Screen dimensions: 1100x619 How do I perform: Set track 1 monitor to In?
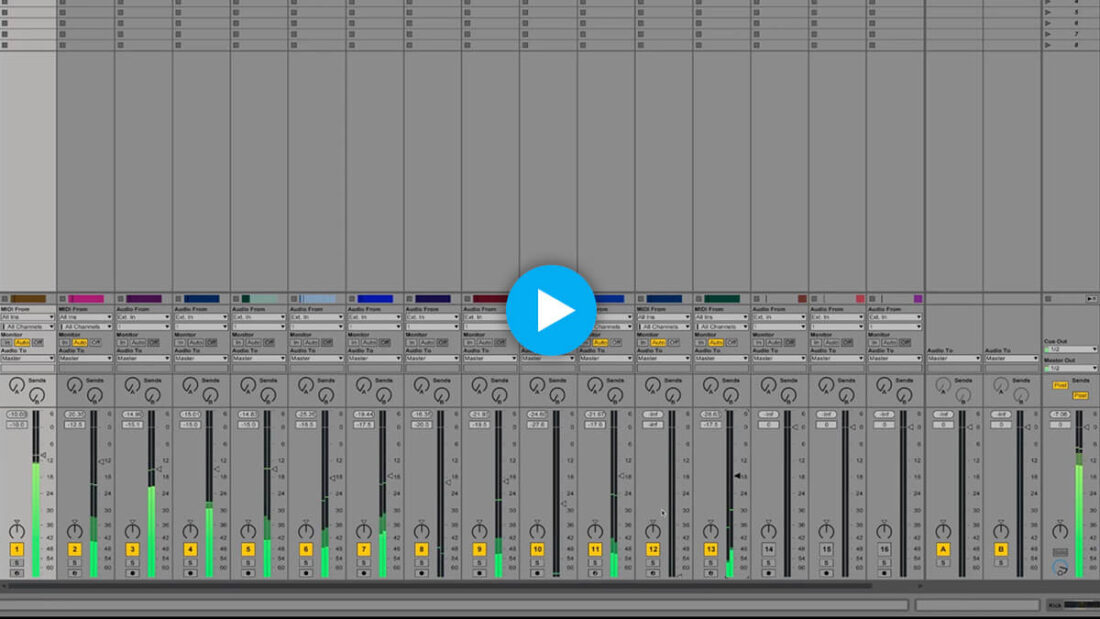point(6,342)
